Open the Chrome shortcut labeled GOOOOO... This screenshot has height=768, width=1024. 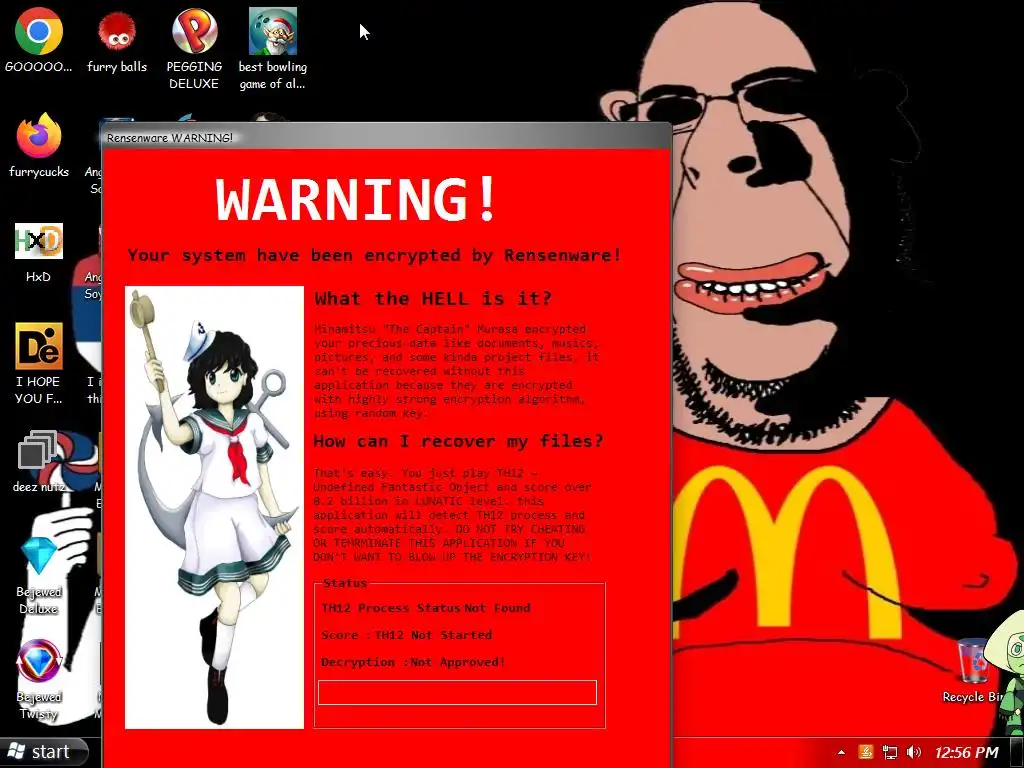(39, 41)
